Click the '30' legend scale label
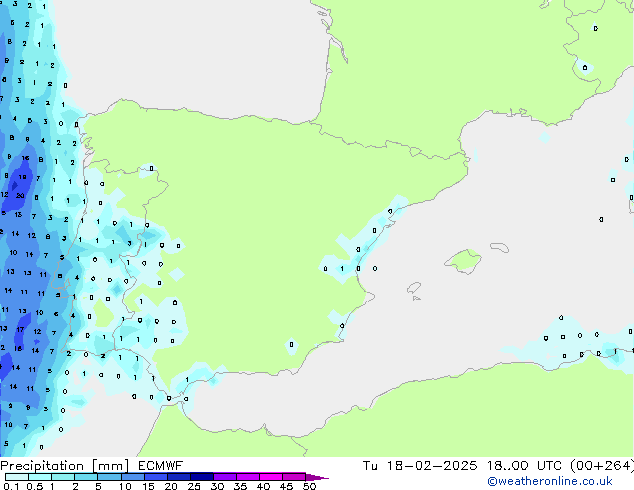This screenshot has width=634, height=490. click(x=217, y=486)
